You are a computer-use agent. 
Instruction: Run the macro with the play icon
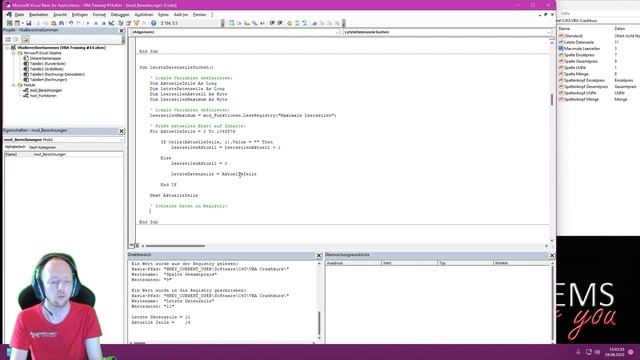pyautogui.click(x=88, y=23)
